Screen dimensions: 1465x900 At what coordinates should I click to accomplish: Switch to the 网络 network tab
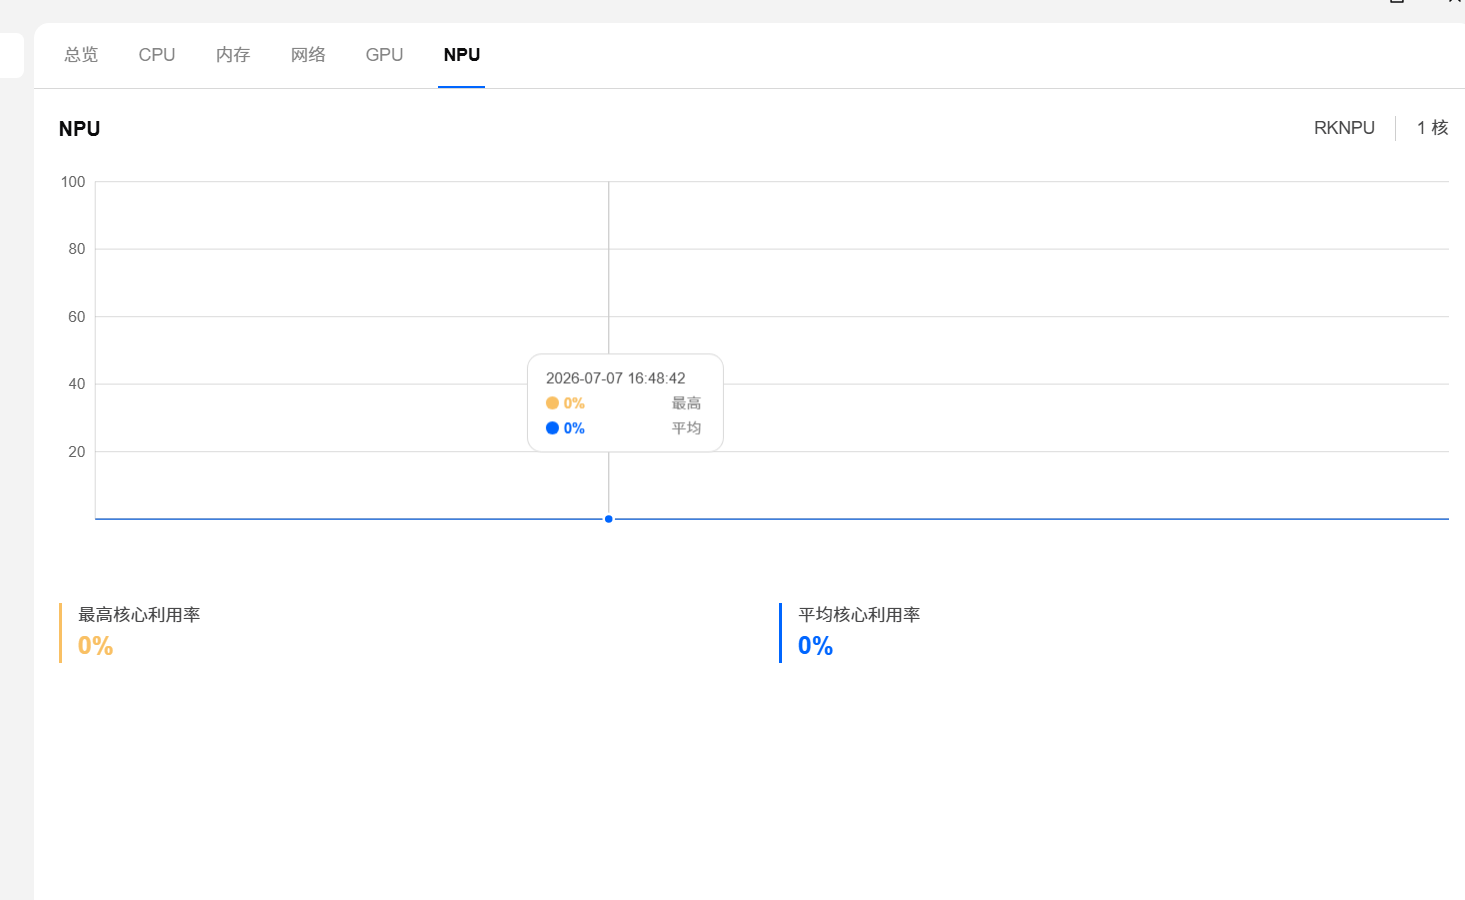click(x=308, y=55)
